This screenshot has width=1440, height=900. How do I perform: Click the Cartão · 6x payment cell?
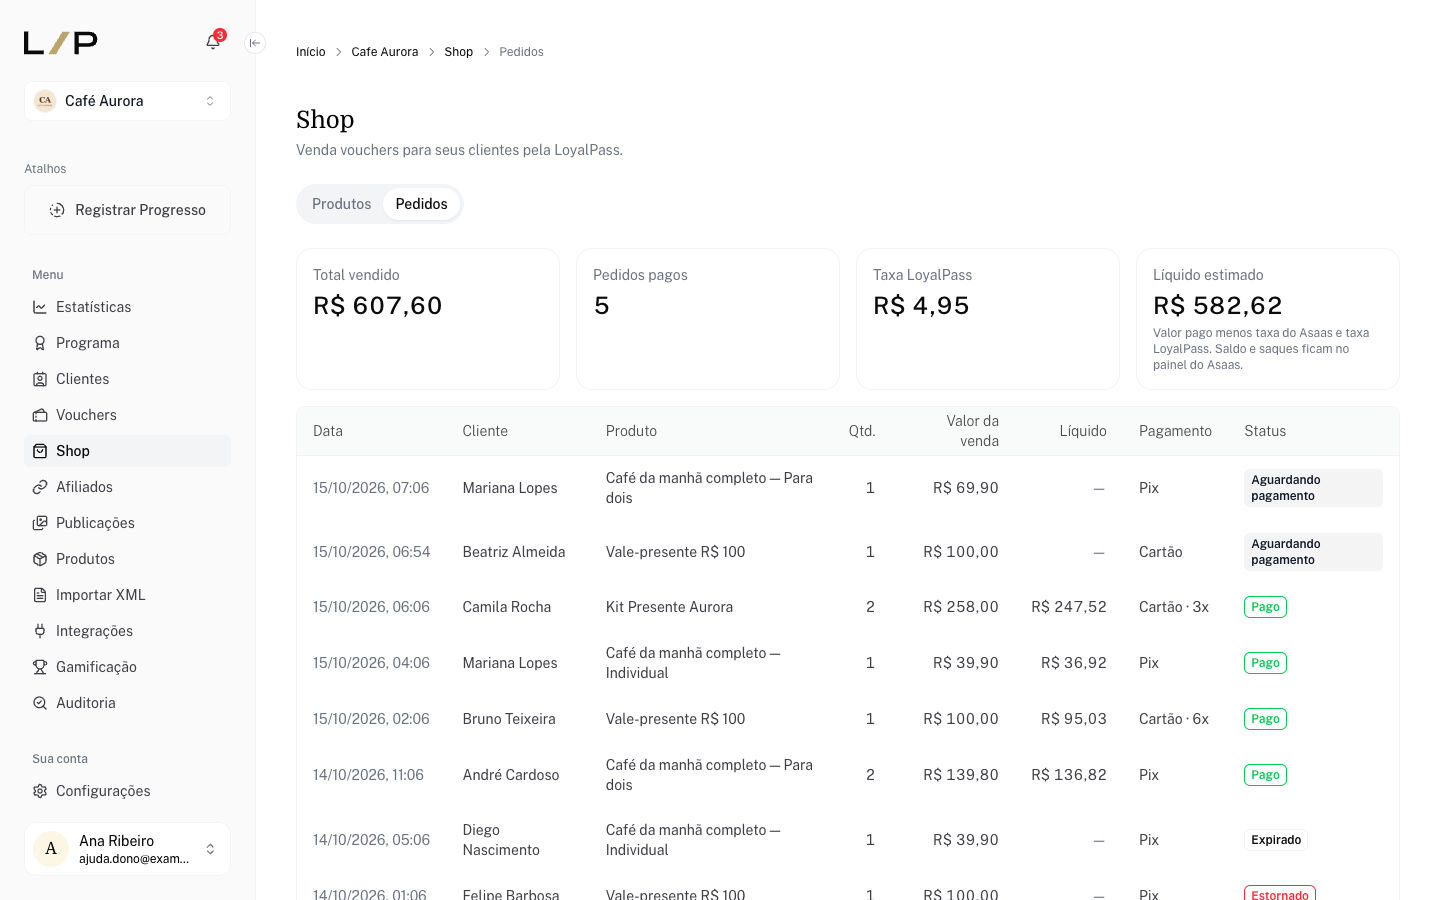pos(1174,719)
